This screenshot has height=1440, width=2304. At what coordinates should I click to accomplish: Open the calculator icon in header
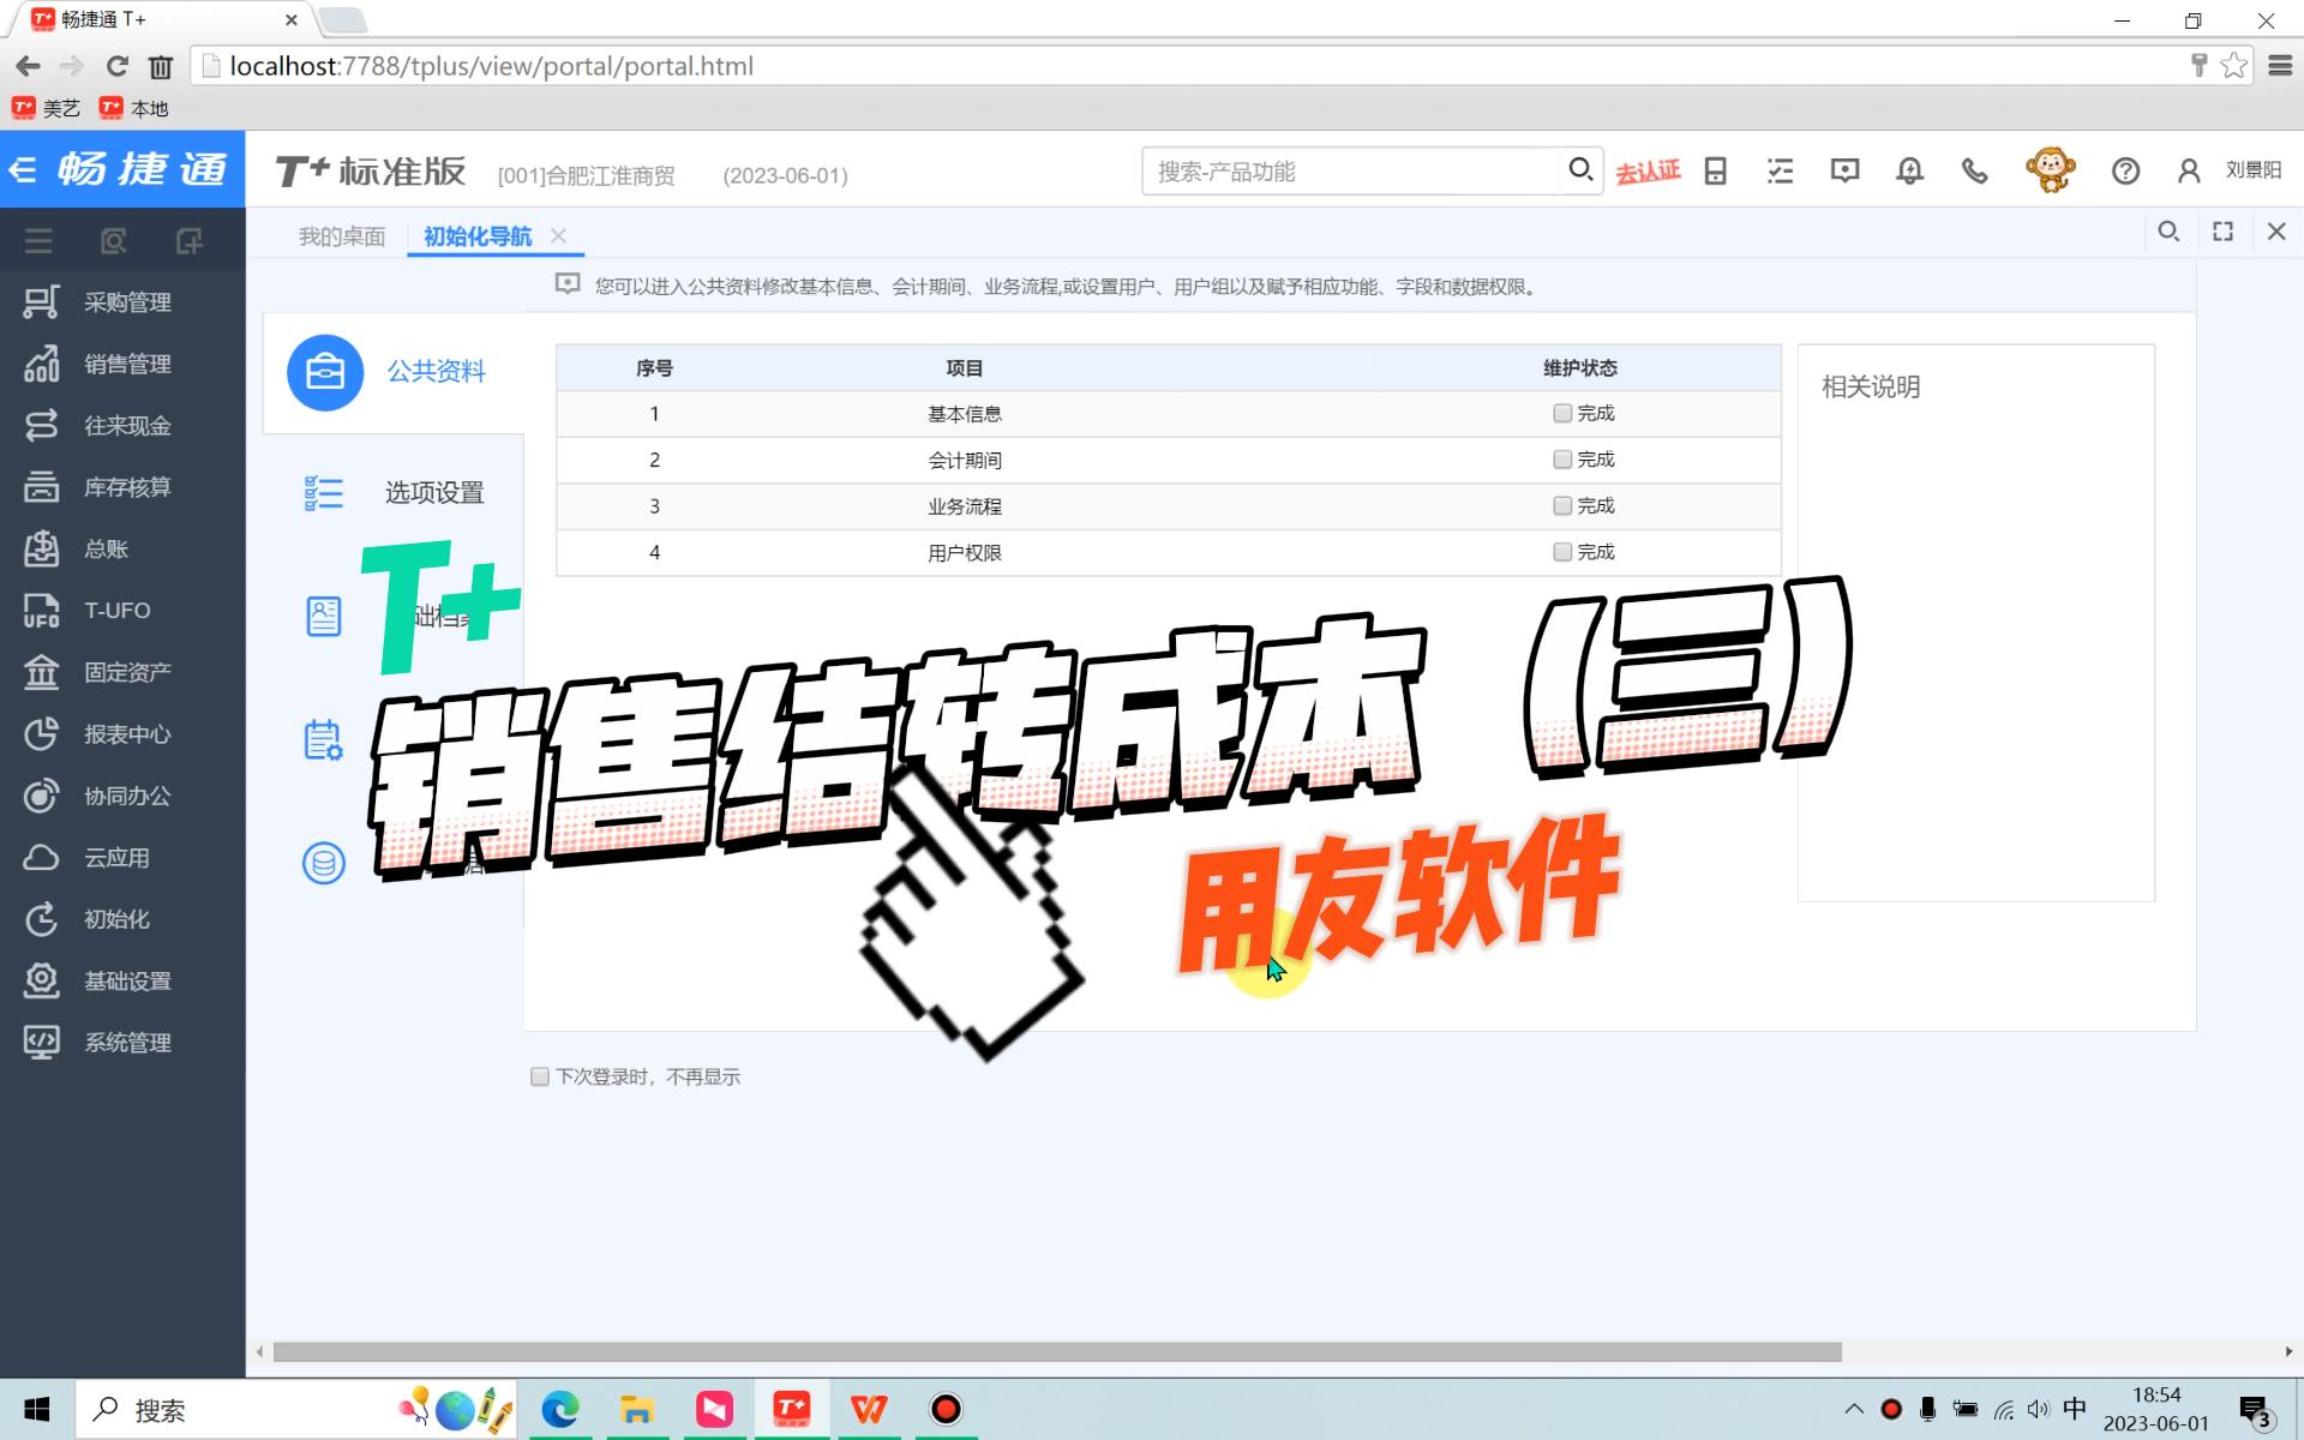click(1715, 171)
